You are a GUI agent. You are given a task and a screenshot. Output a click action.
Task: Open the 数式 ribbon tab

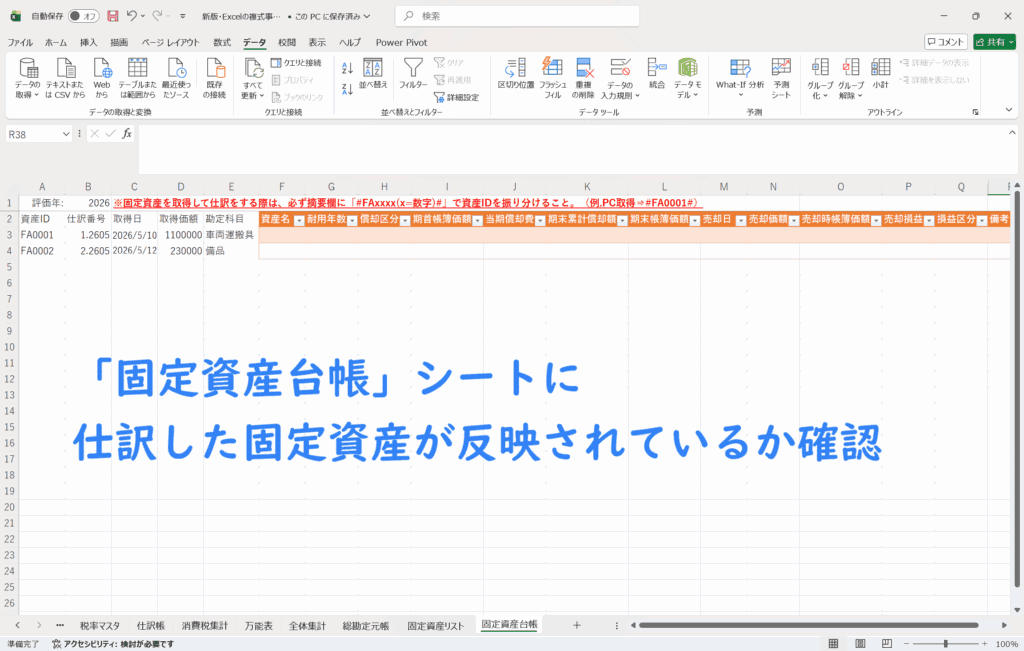(222, 42)
